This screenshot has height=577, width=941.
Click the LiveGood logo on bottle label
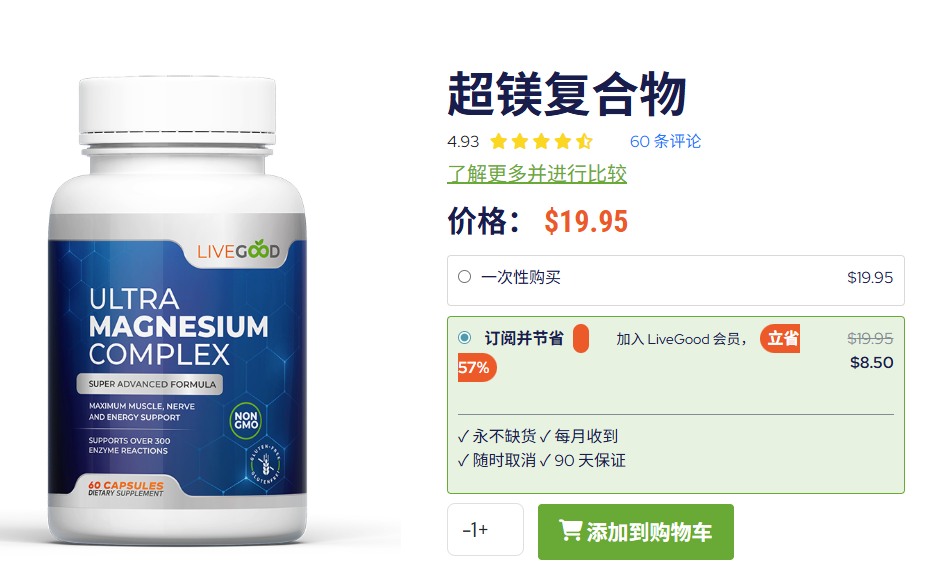238,250
